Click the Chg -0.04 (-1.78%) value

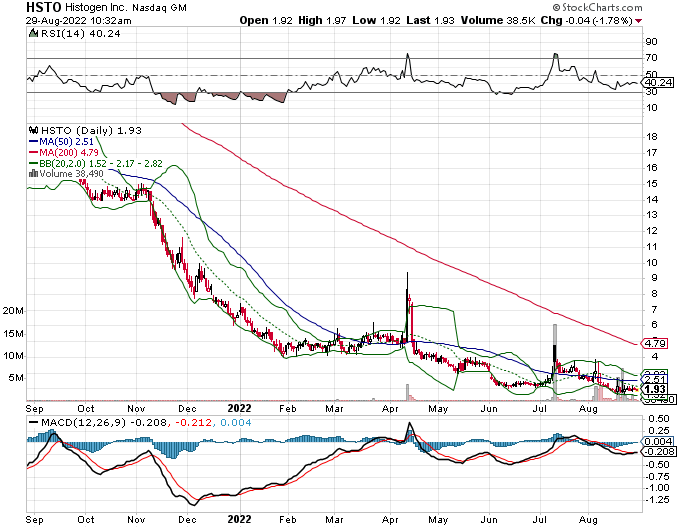pyautogui.click(x=587, y=20)
